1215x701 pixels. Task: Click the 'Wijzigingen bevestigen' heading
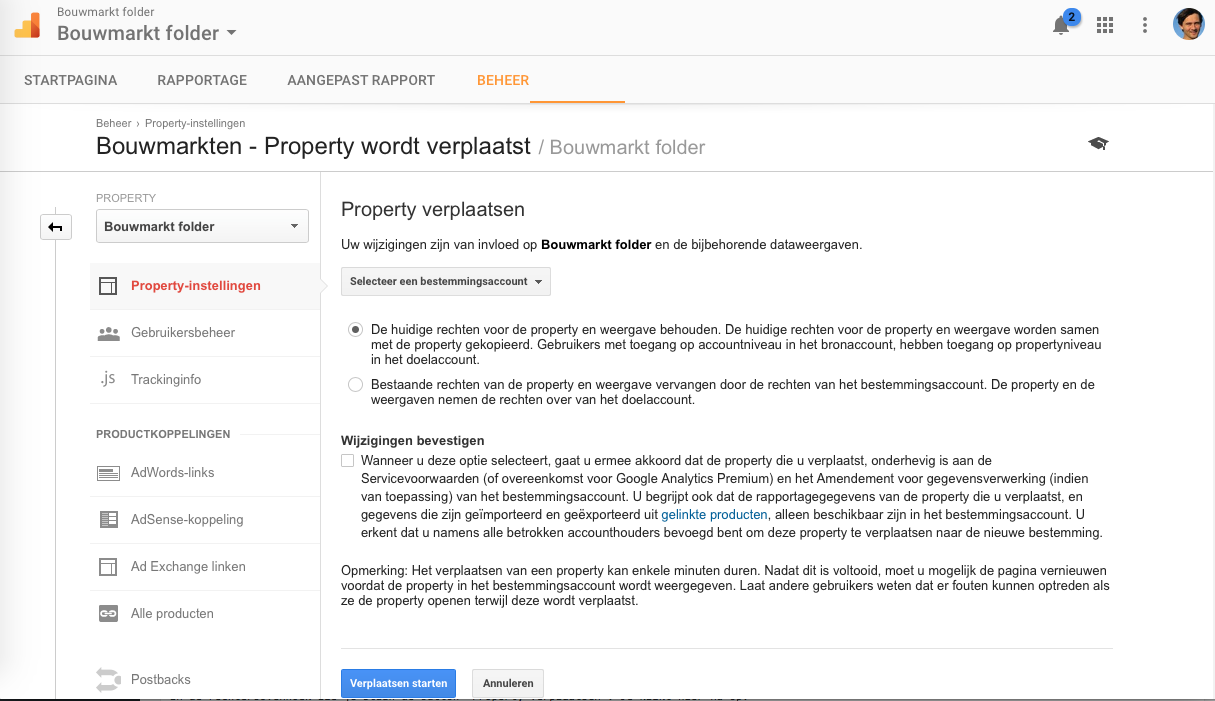[x=413, y=441]
